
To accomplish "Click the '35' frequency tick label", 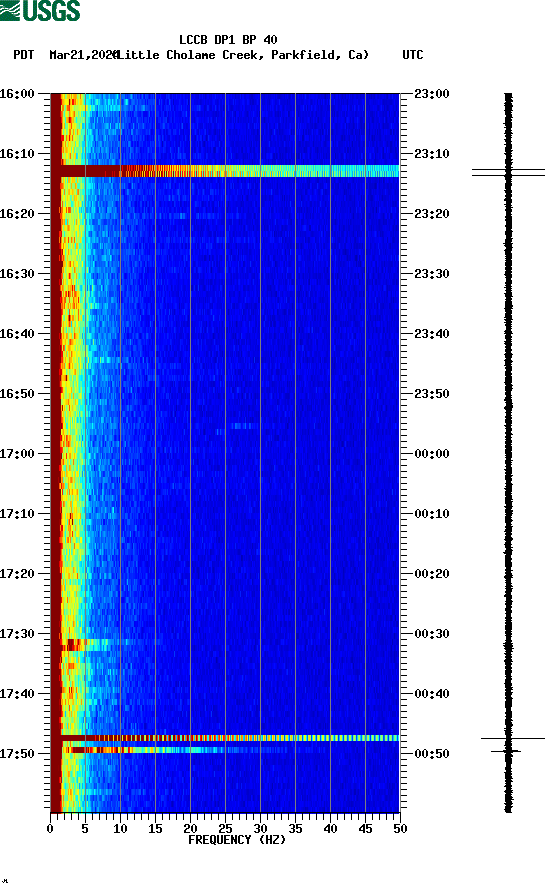I will pyautogui.click(x=295, y=829).
